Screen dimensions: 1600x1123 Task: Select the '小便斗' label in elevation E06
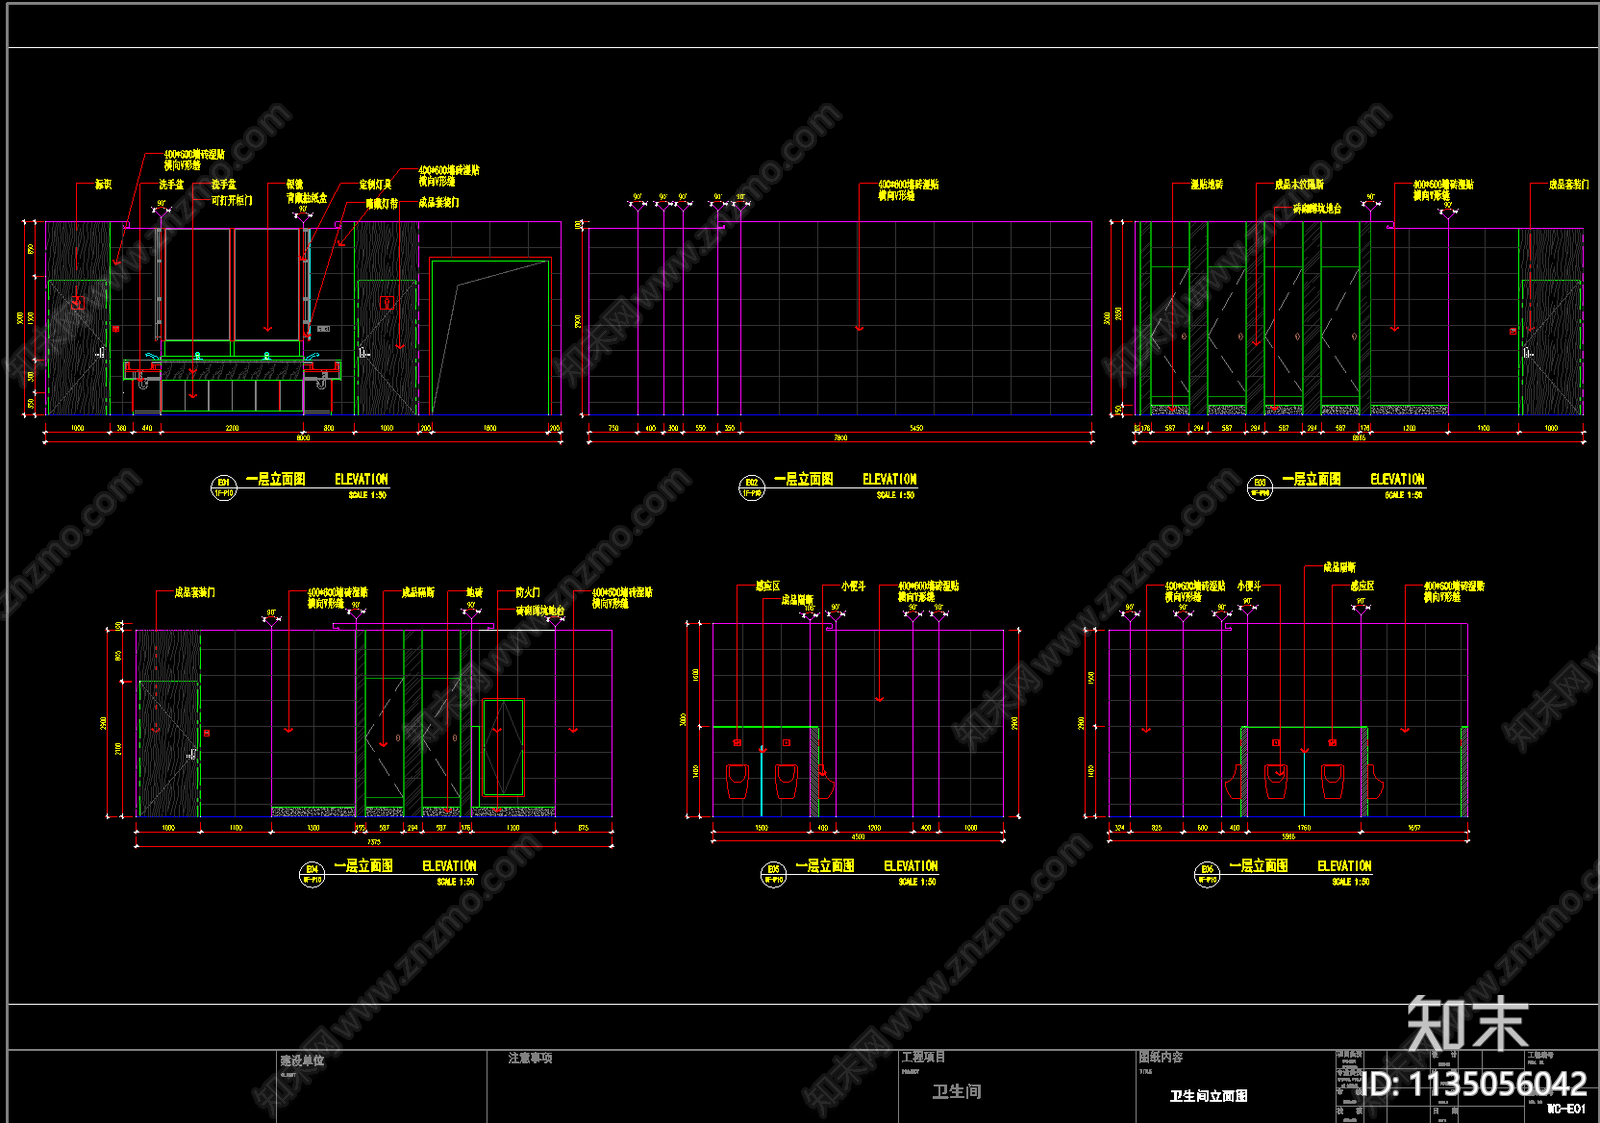click(x=1249, y=586)
